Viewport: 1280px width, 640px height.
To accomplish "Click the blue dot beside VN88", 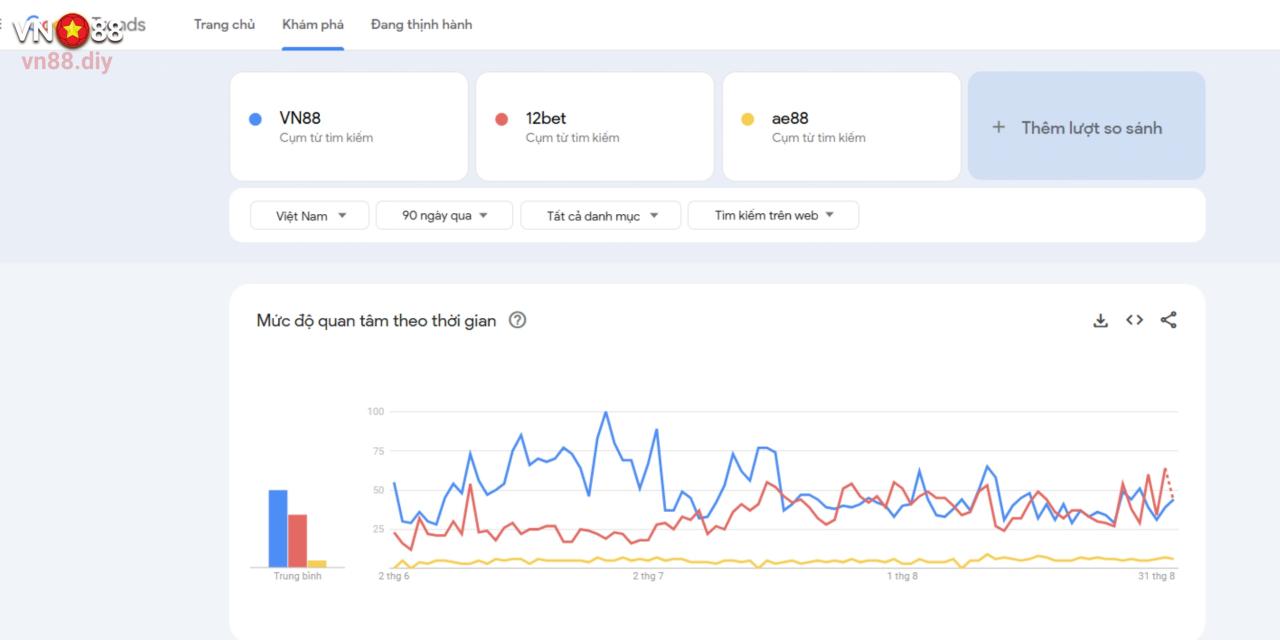I will (x=255, y=119).
